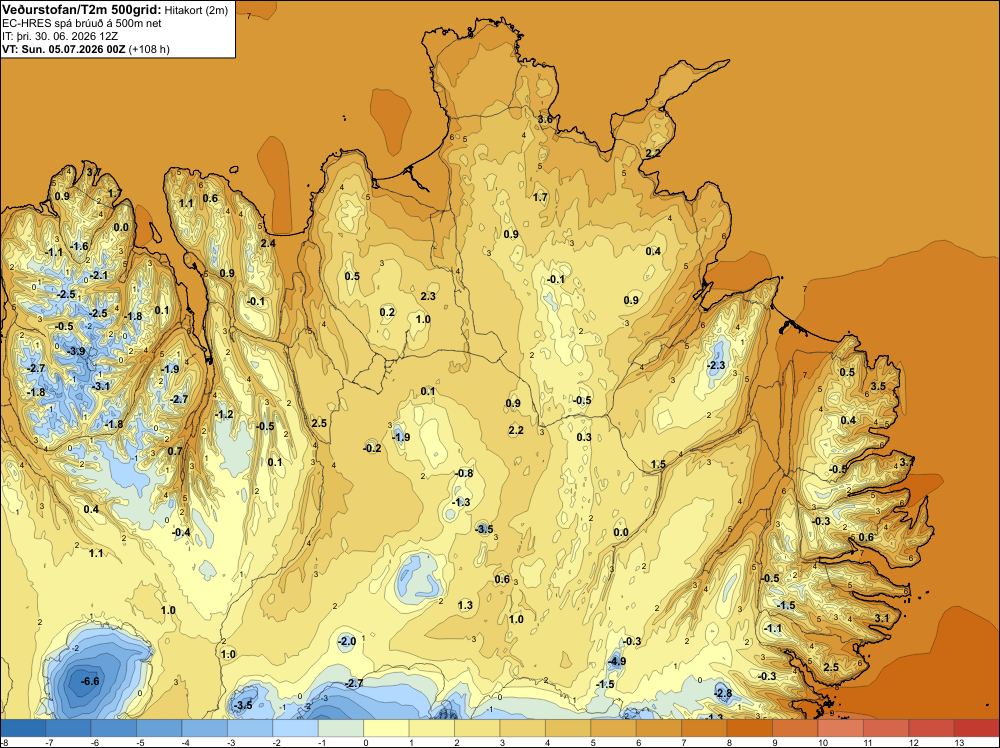Click the -1.9 label in central area
This screenshot has height=748, width=1000.
click(401, 437)
